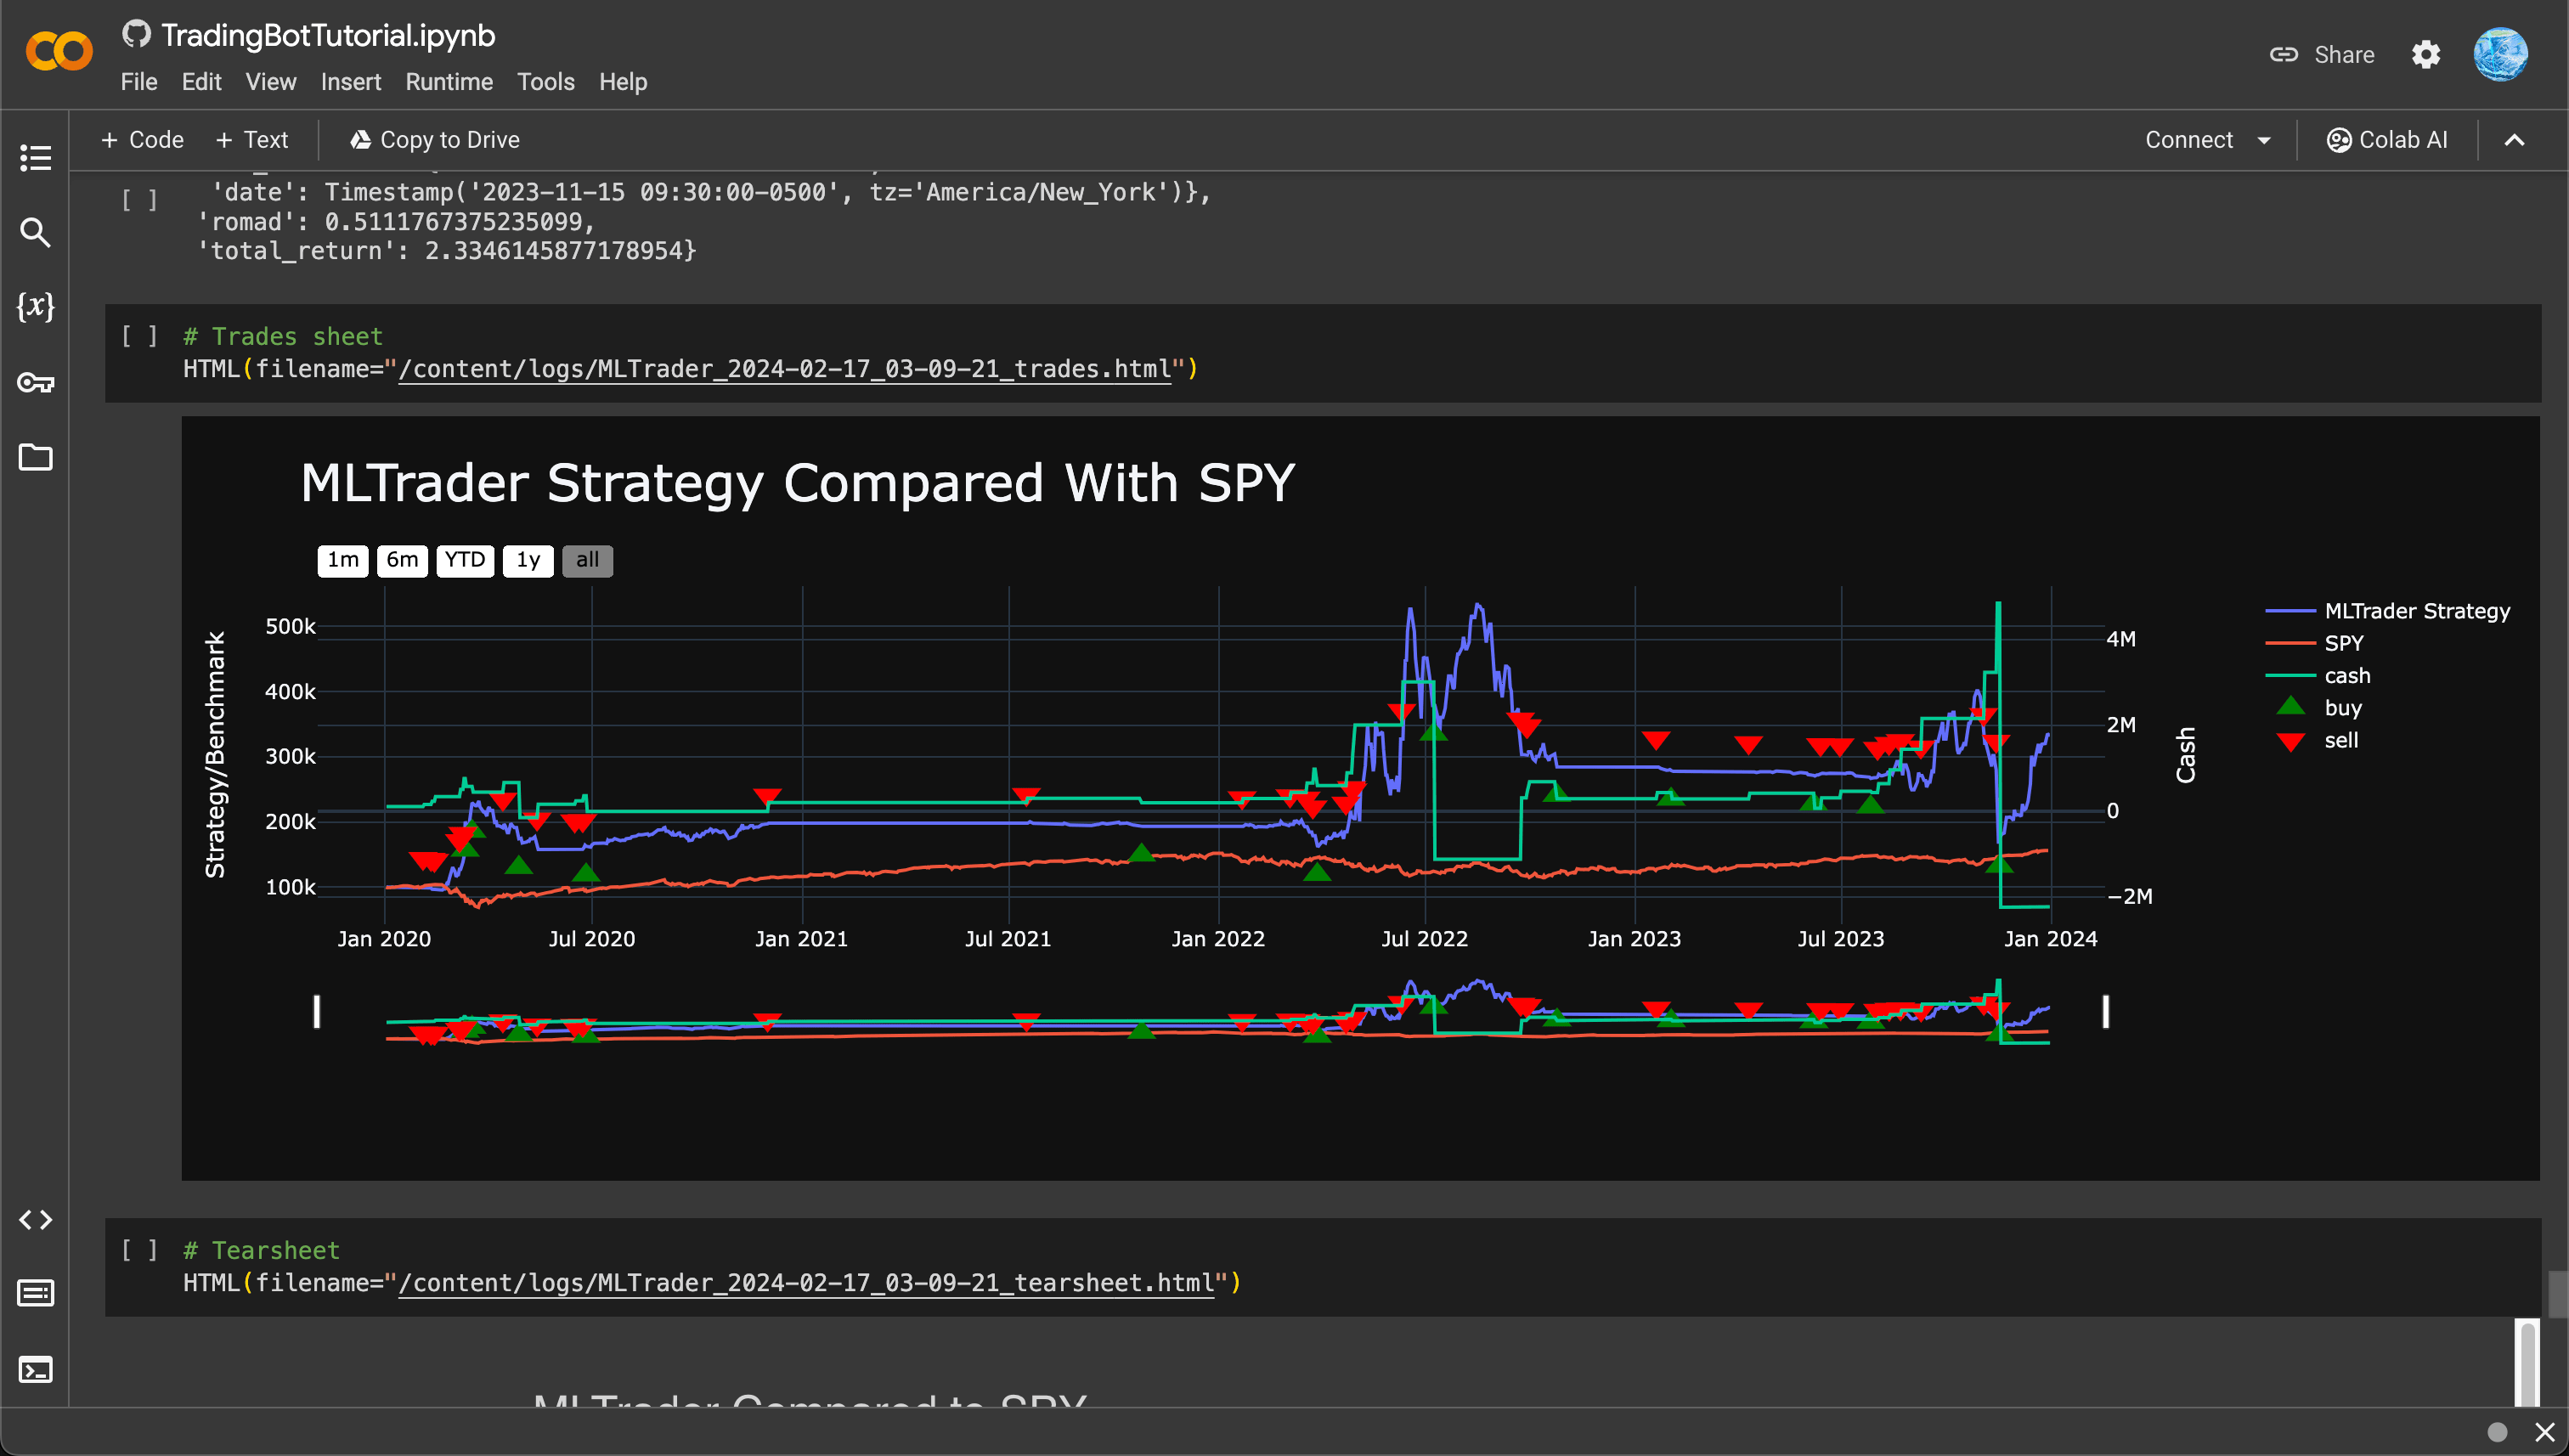Click the left range slider handle
The height and width of the screenshot is (1456, 2569).
[317, 1011]
